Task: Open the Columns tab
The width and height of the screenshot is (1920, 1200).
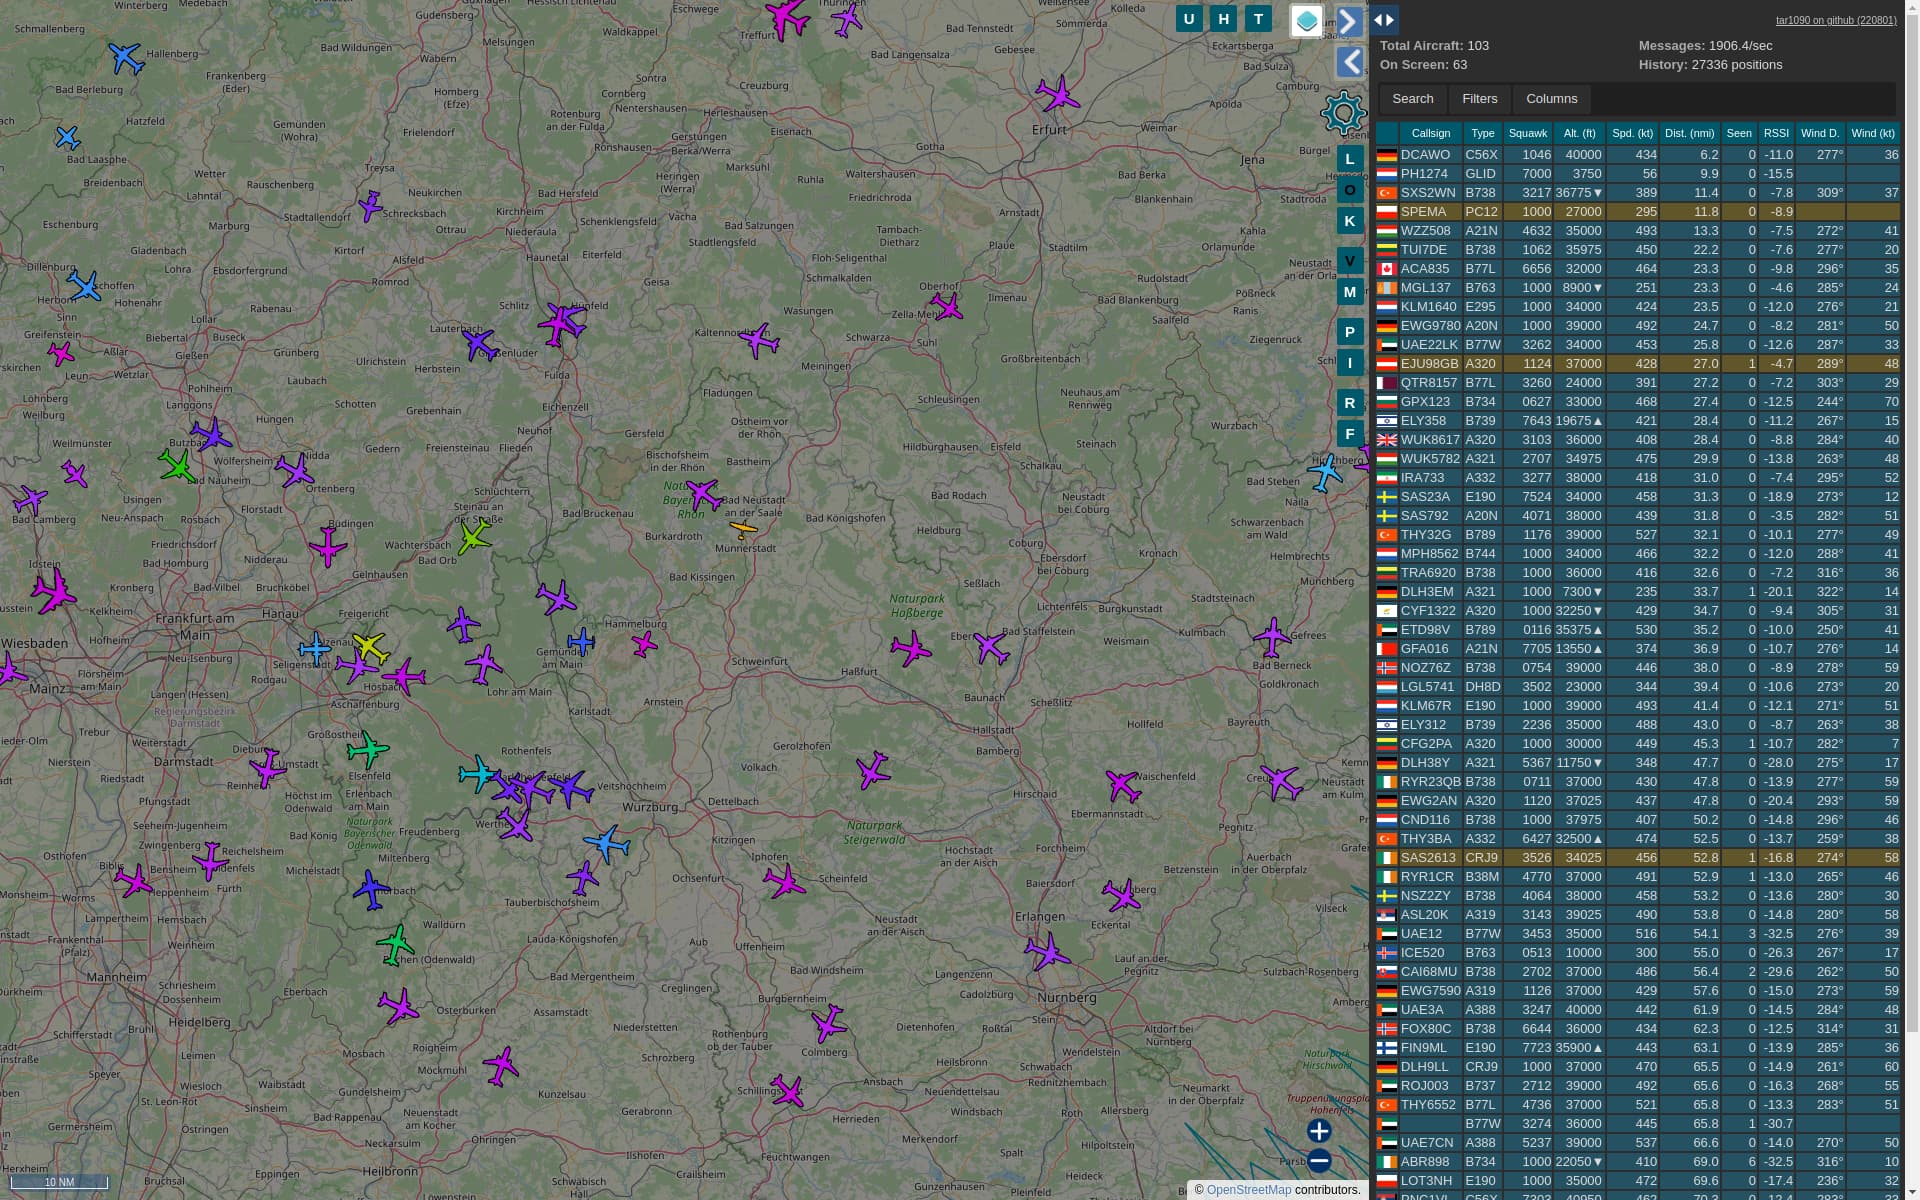Action: click(1551, 99)
